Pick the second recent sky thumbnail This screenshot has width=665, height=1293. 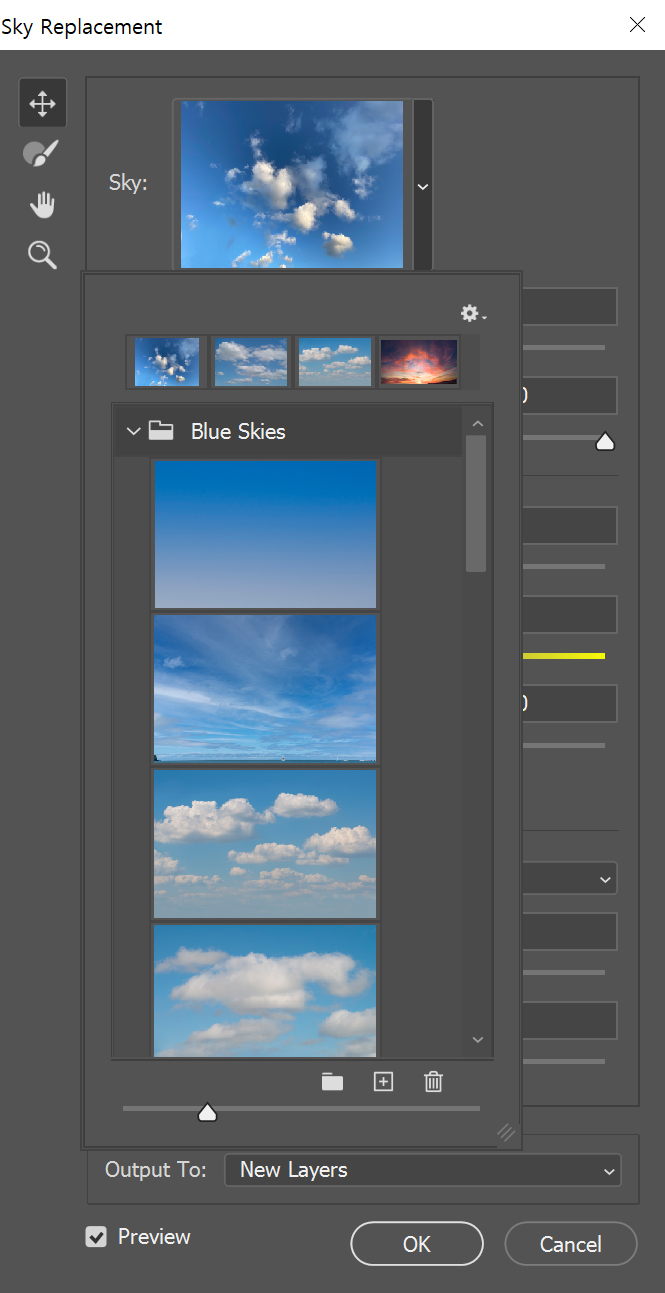click(251, 362)
